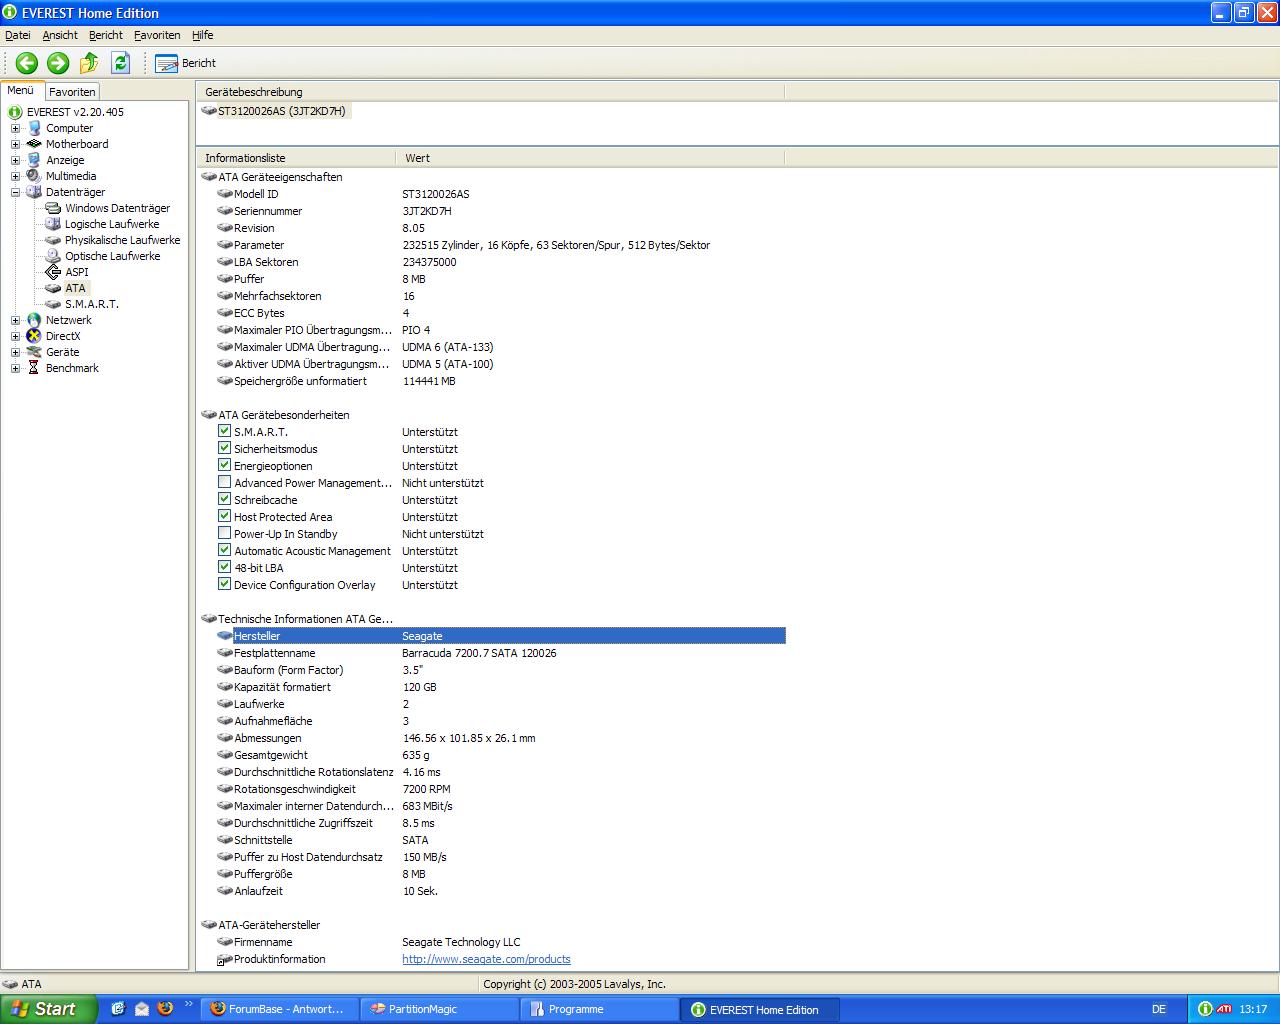Refresh the current page with the refresh icon
The image size is (1280, 1024).
point(120,63)
